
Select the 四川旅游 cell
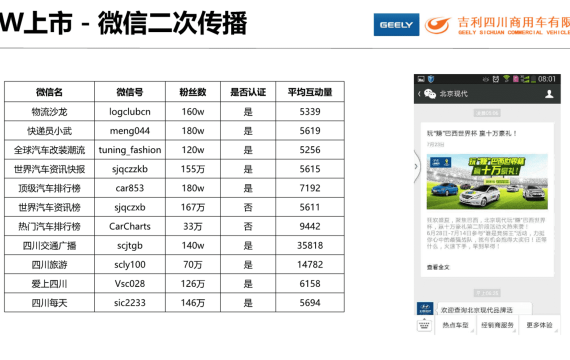click(49, 265)
